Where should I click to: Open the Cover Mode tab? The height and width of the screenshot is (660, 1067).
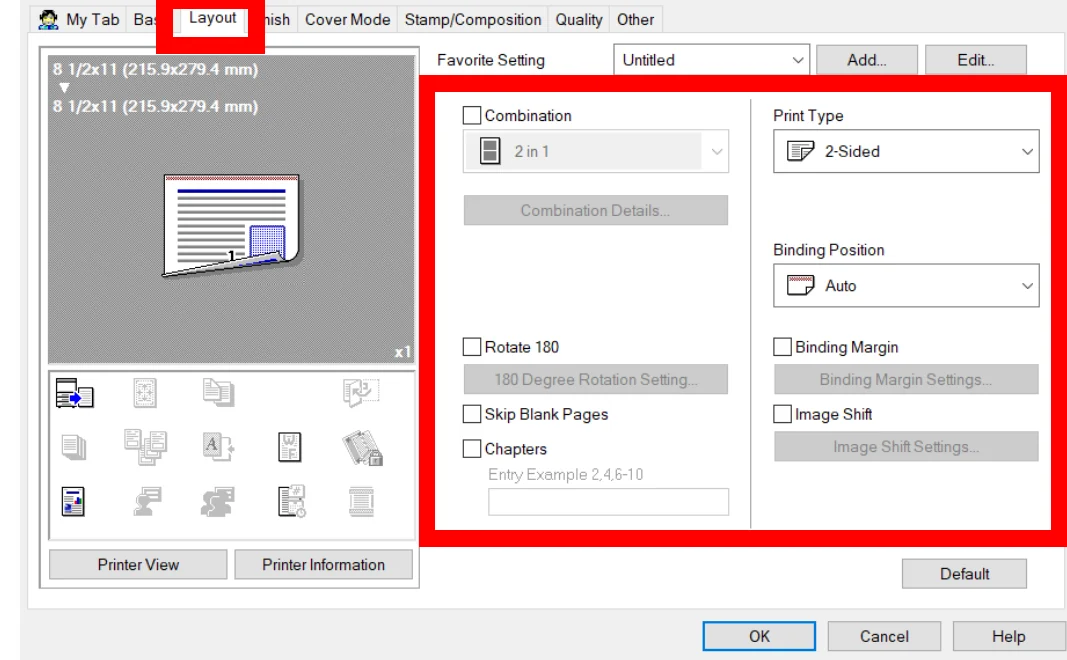coord(347,20)
